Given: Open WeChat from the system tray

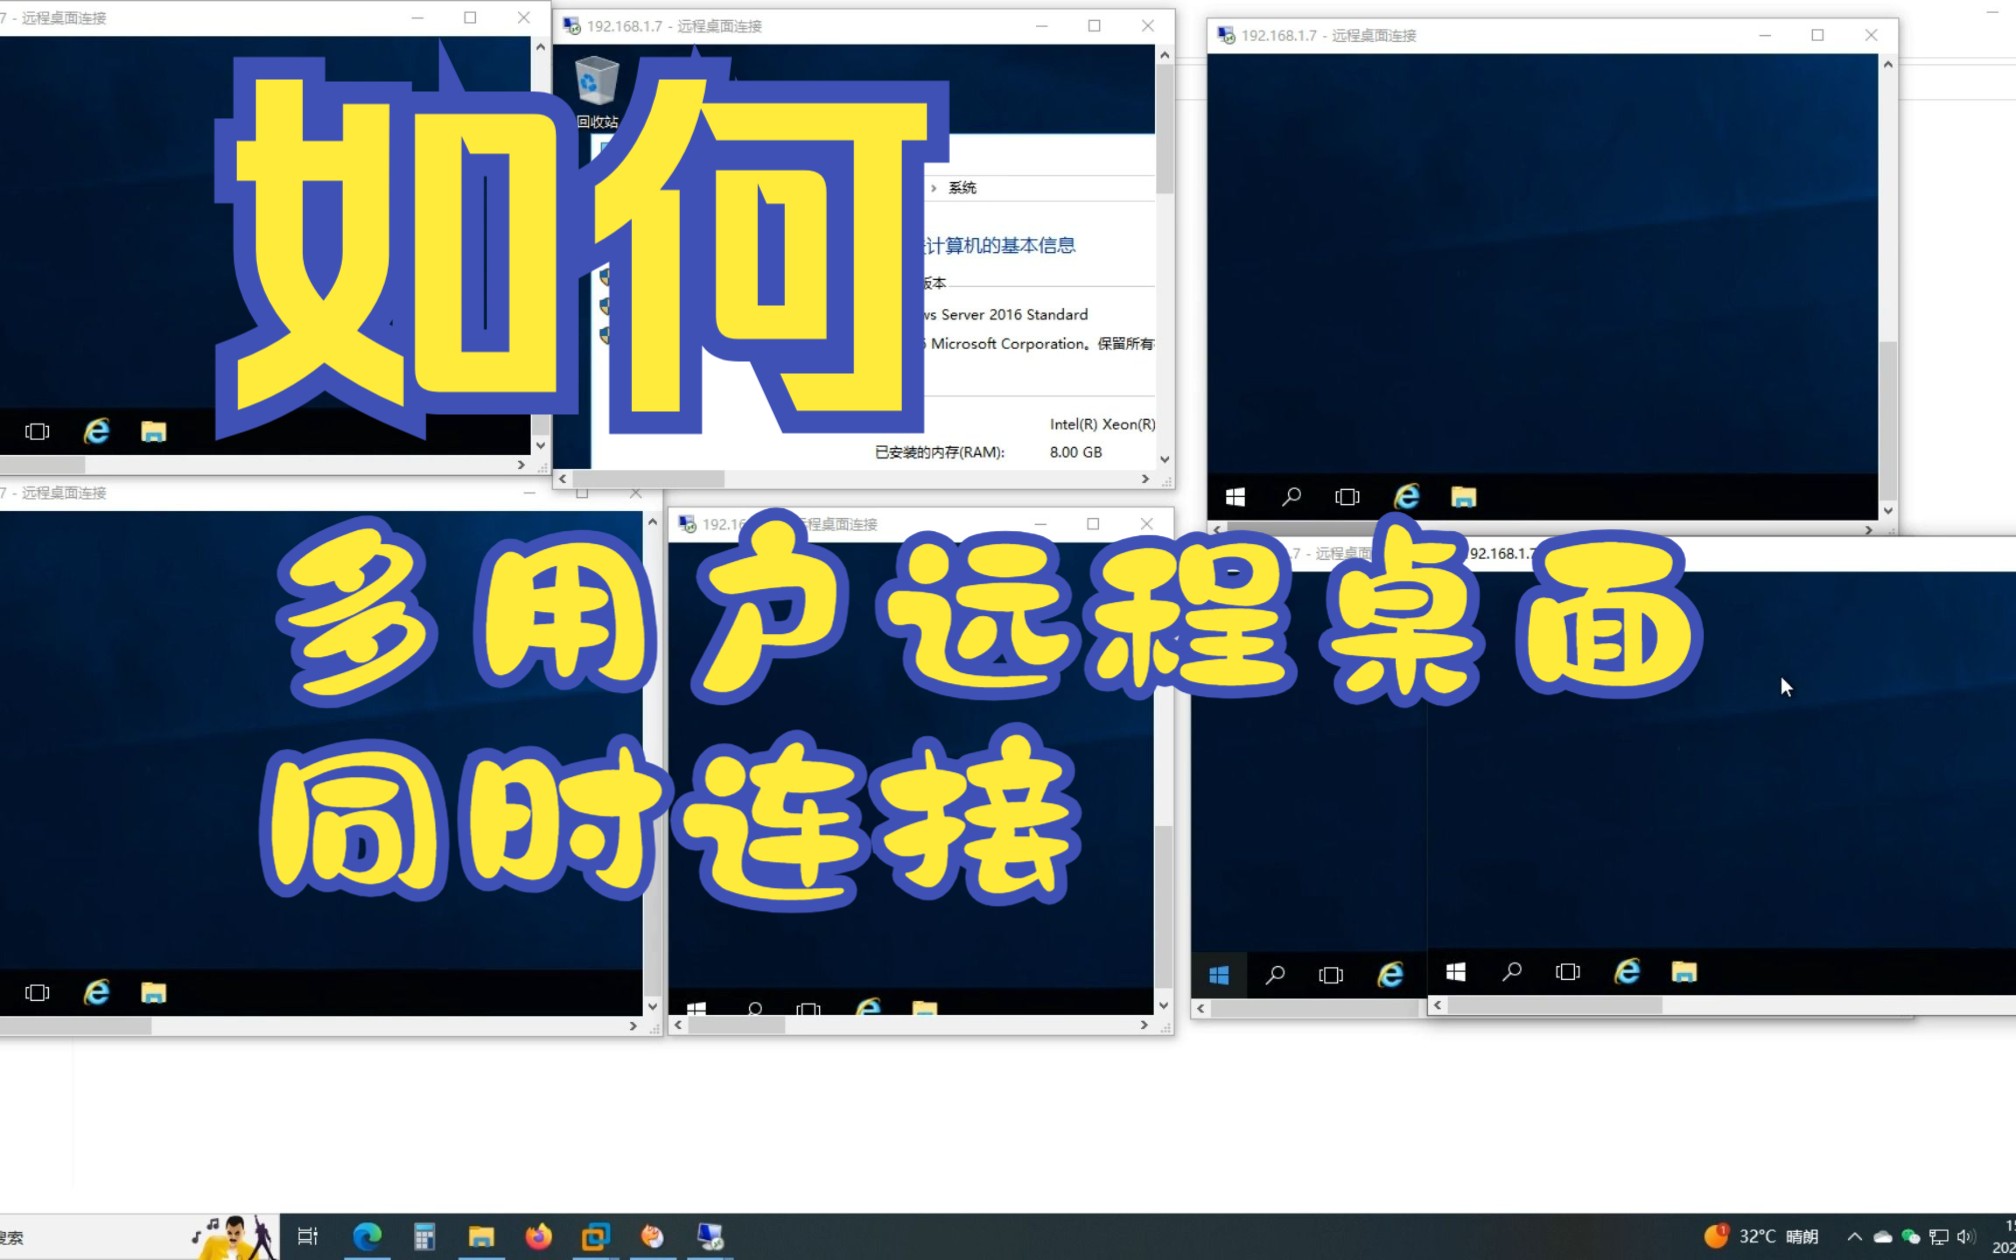Looking at the screenshot, I should 1910,1237.
